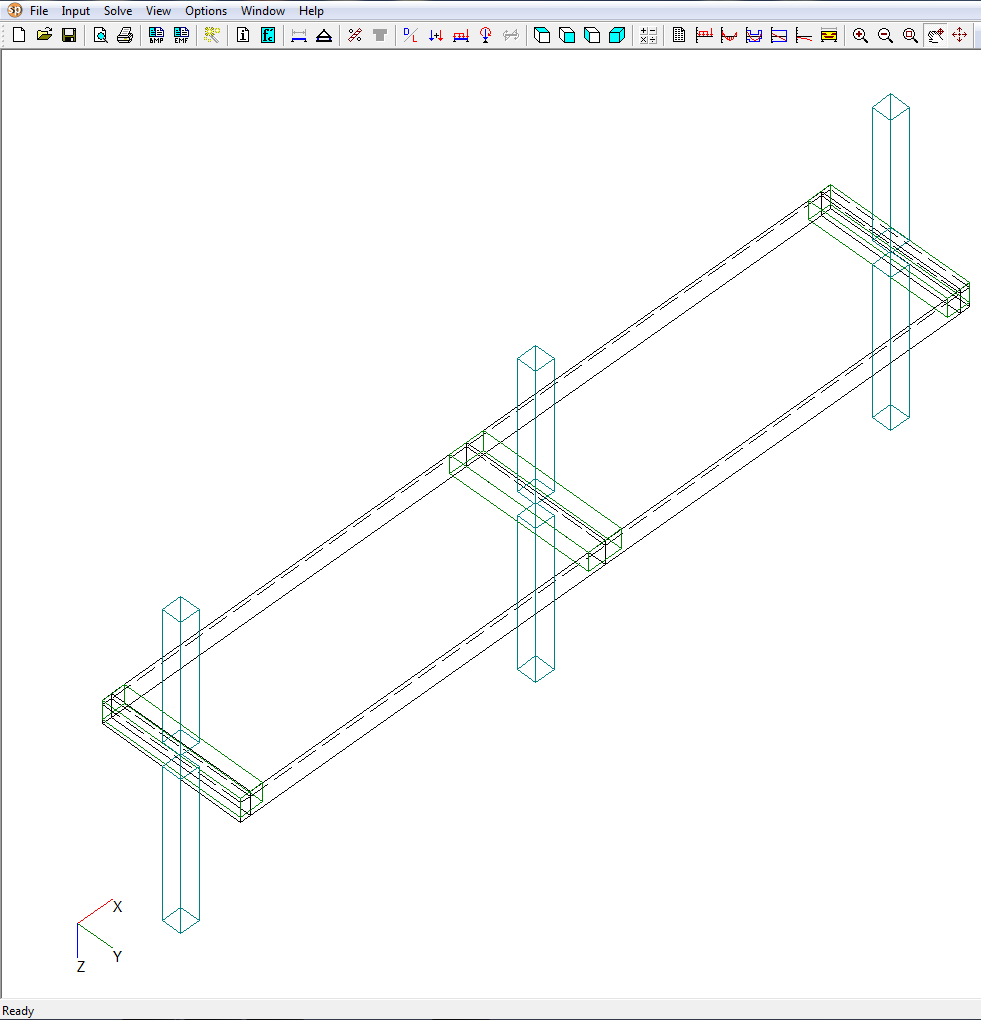The image size is (981, 1020).
Task: Open the Input menu
Action: point(75,11)
